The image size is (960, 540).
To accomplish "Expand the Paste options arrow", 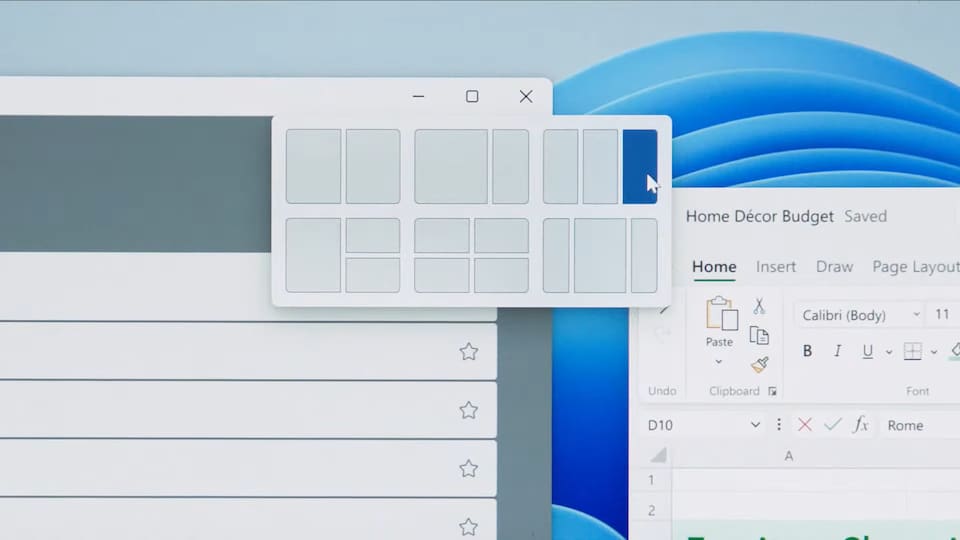I will (x=719, y=362).
